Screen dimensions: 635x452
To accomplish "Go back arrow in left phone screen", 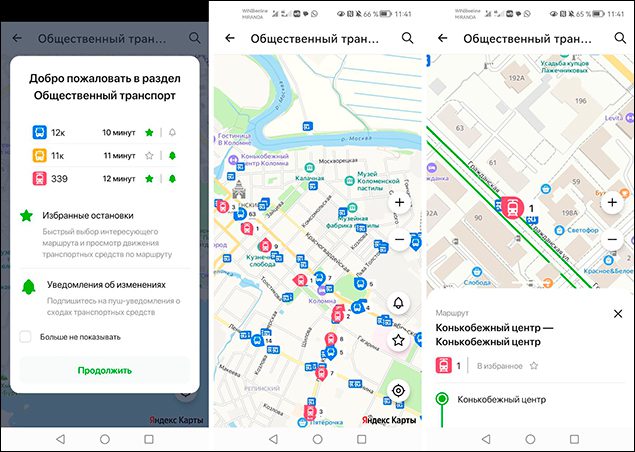I will tap(17, 38).
